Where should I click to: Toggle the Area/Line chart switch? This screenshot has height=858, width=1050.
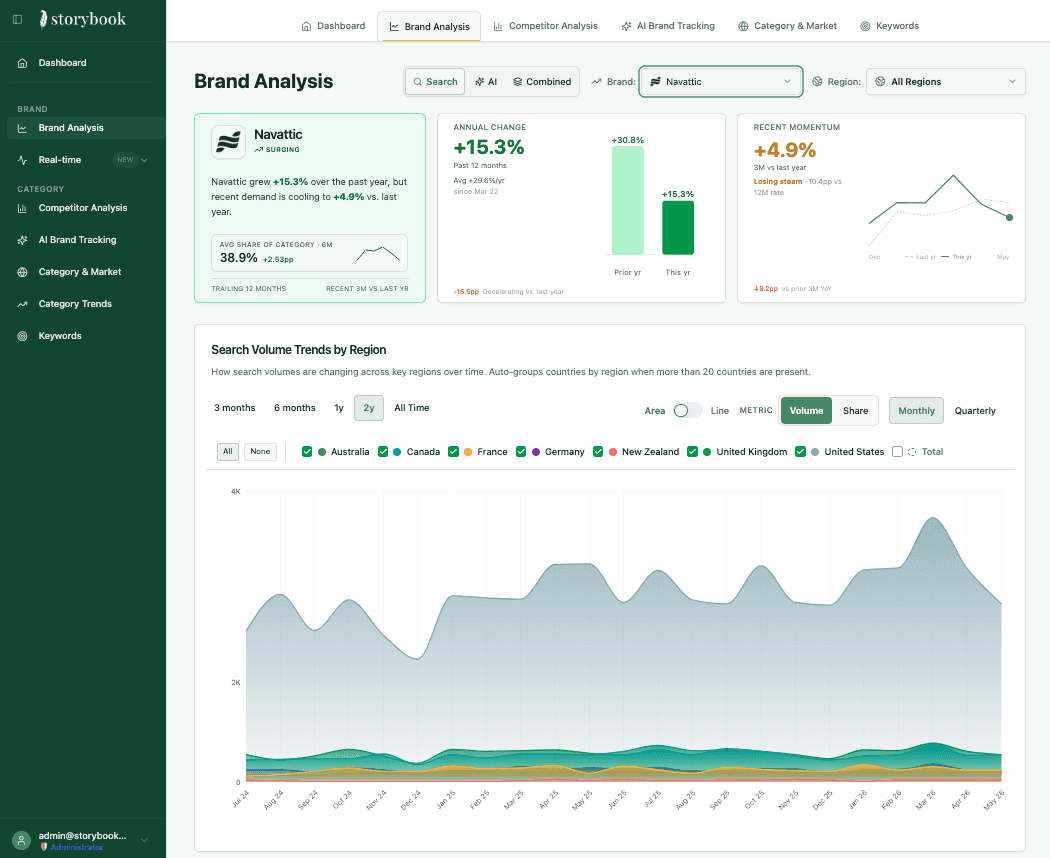688,411
